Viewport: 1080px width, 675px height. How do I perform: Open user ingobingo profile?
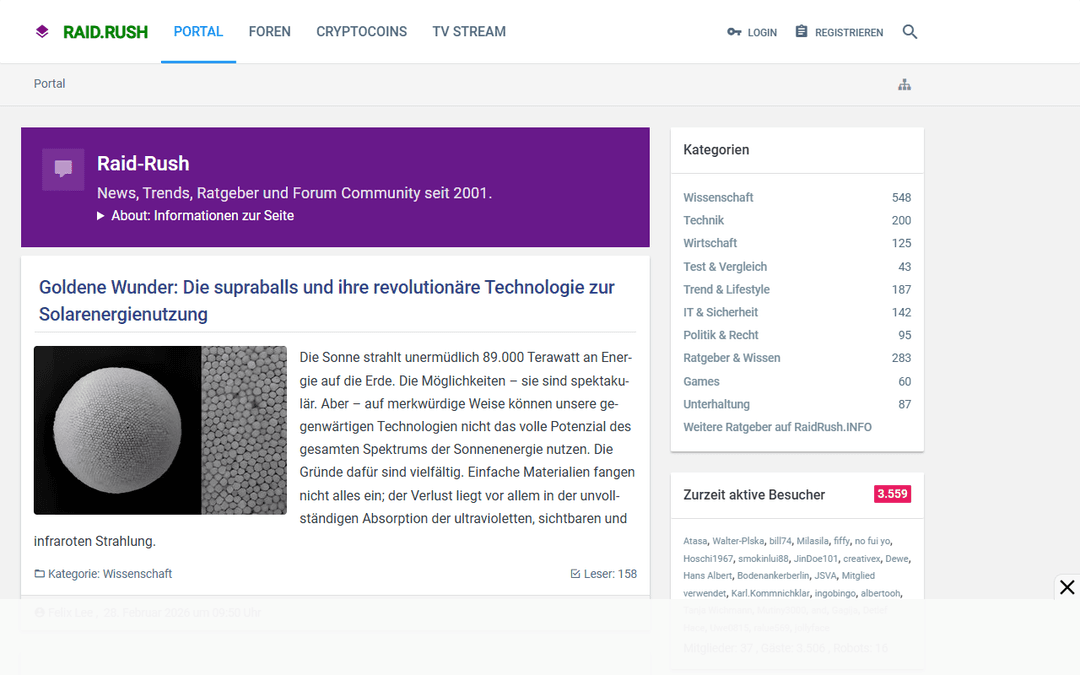coord(835,593)
